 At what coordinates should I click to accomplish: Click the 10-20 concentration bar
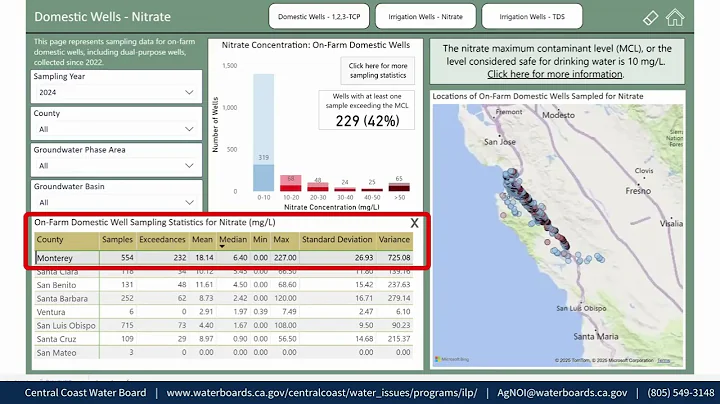(291, 183)
